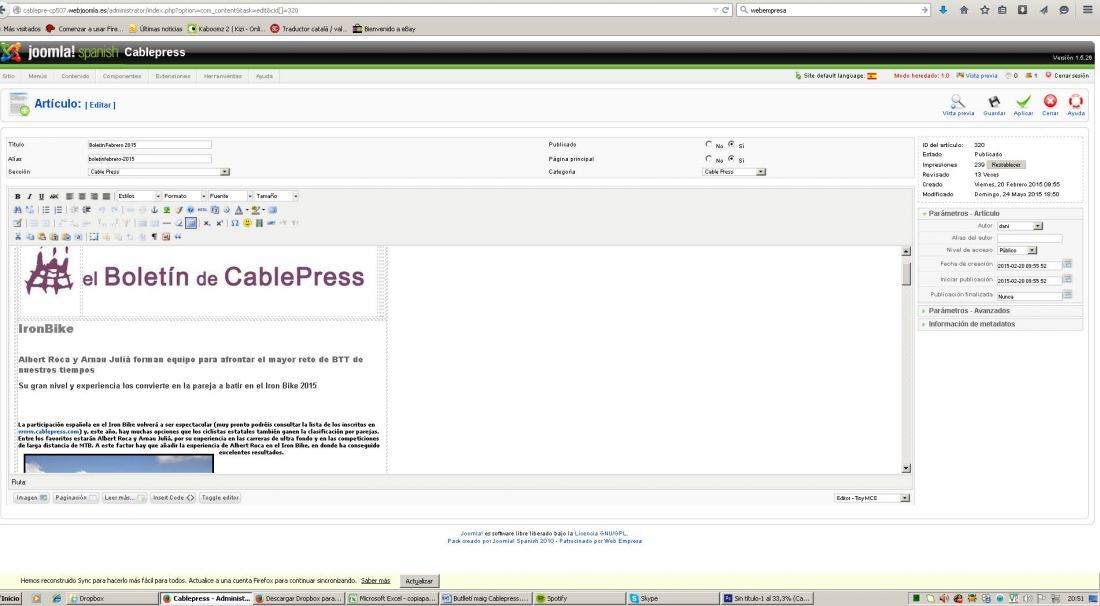The height and width of the screenshot is (606, 1100).
Task: Expand Información de metadatos panel
Action: (1000, 324)
